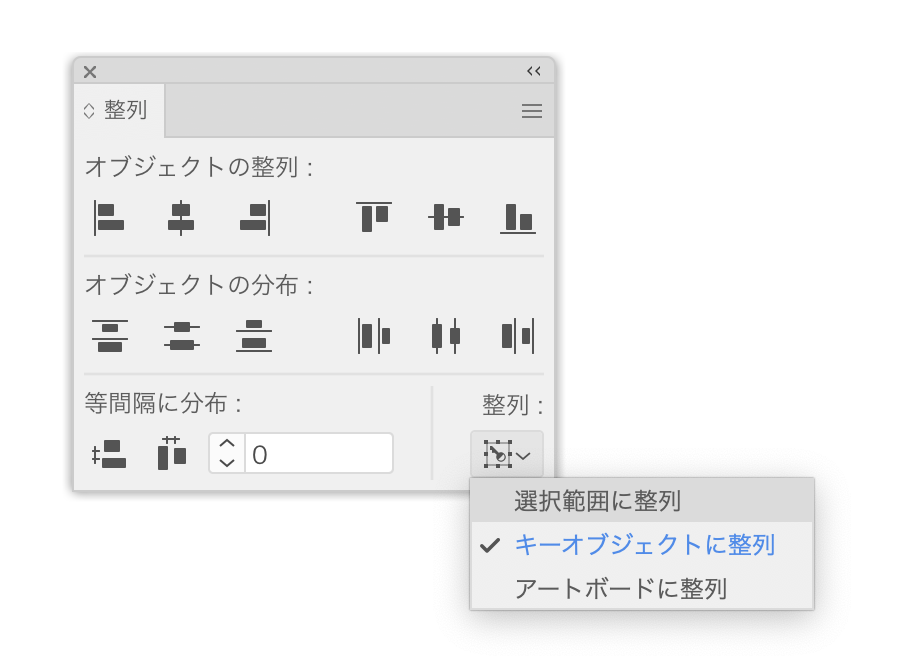Select the horizontal align left icon
The image size is (910, 672).
point(108,218)
